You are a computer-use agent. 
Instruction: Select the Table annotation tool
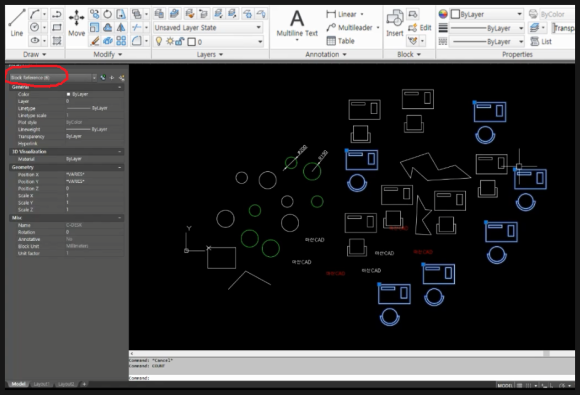pos(340,41)
